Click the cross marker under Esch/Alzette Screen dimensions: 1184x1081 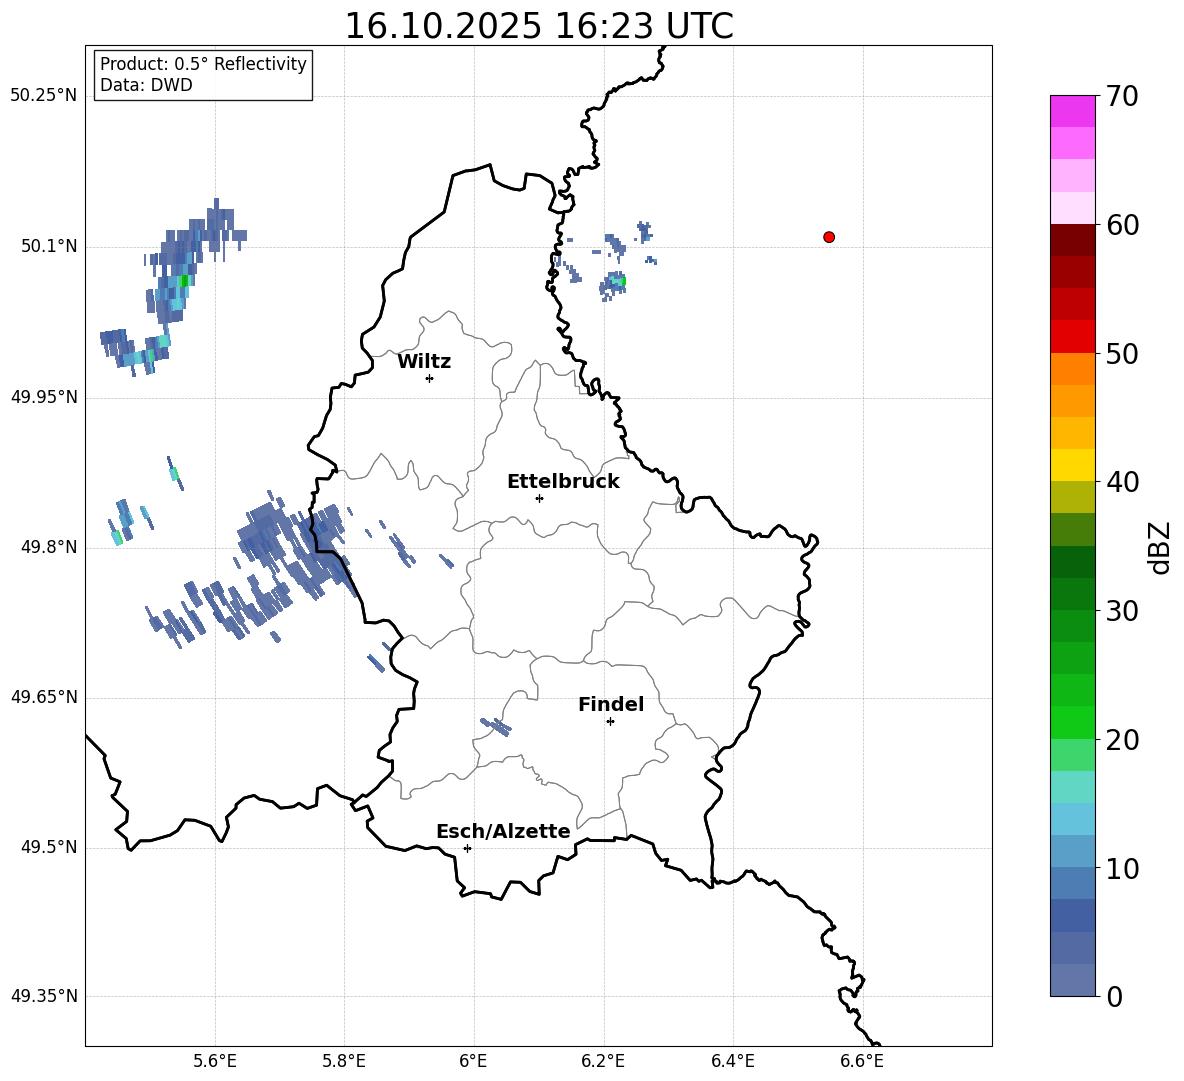click(x=467, y=848)
